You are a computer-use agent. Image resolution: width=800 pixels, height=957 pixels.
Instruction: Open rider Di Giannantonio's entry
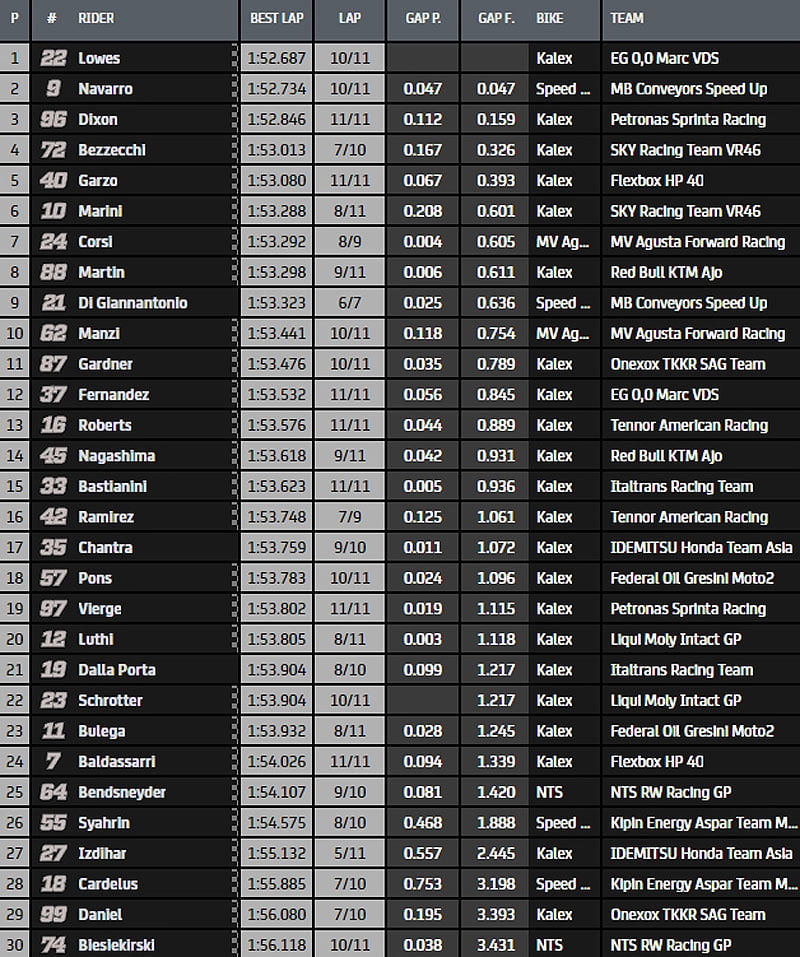132,303
